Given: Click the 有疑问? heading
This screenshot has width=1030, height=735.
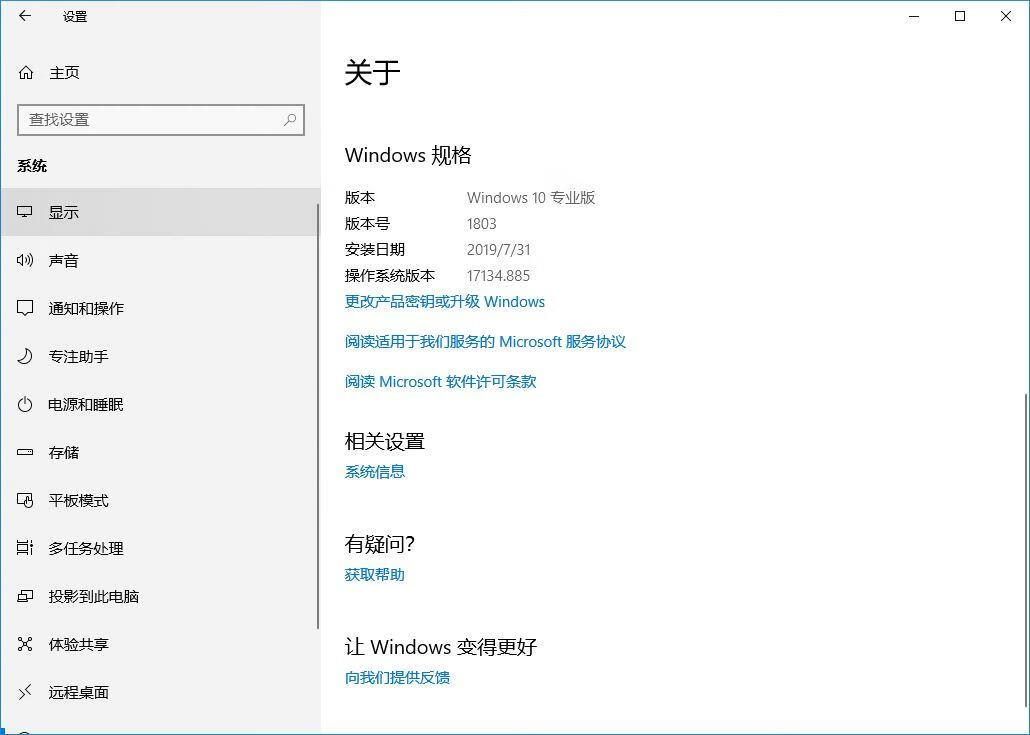Looking at the screenshot, I should pyautogui.click(x=380, y=544).
